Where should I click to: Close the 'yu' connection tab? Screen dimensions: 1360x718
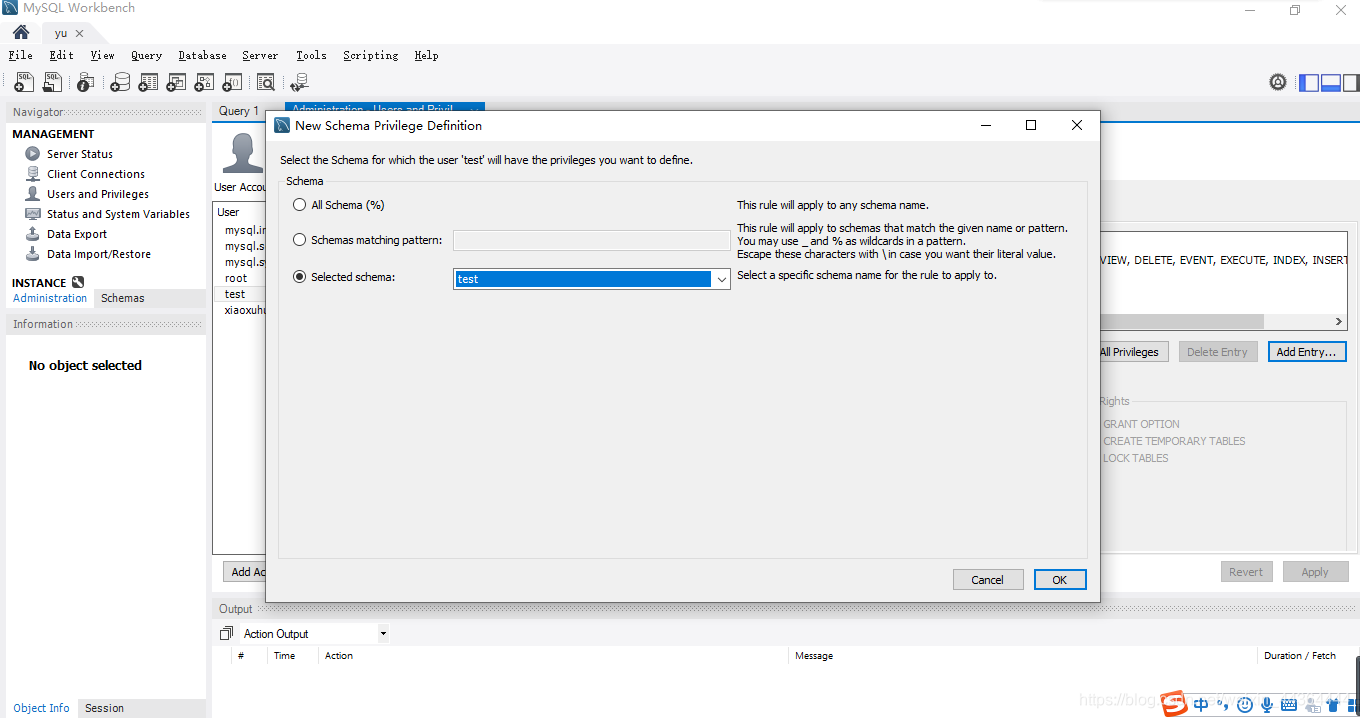click(x=80, y=33)
